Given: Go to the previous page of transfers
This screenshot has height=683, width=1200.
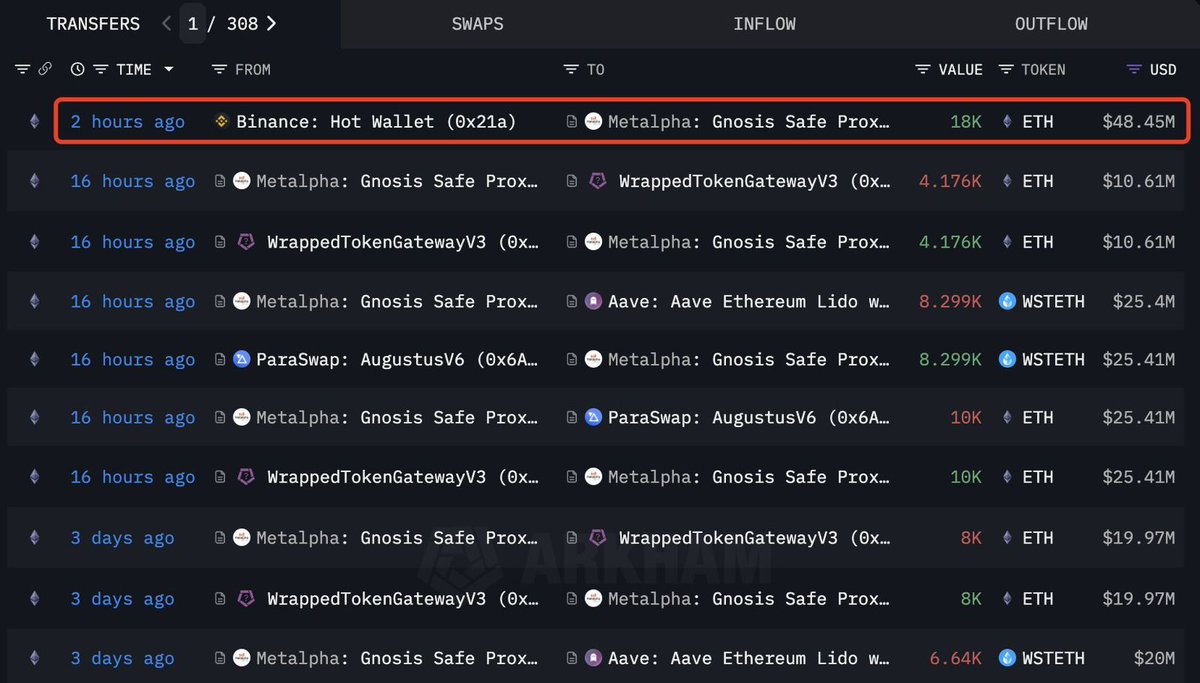Looking at the screenshot, I should point(167,24).
